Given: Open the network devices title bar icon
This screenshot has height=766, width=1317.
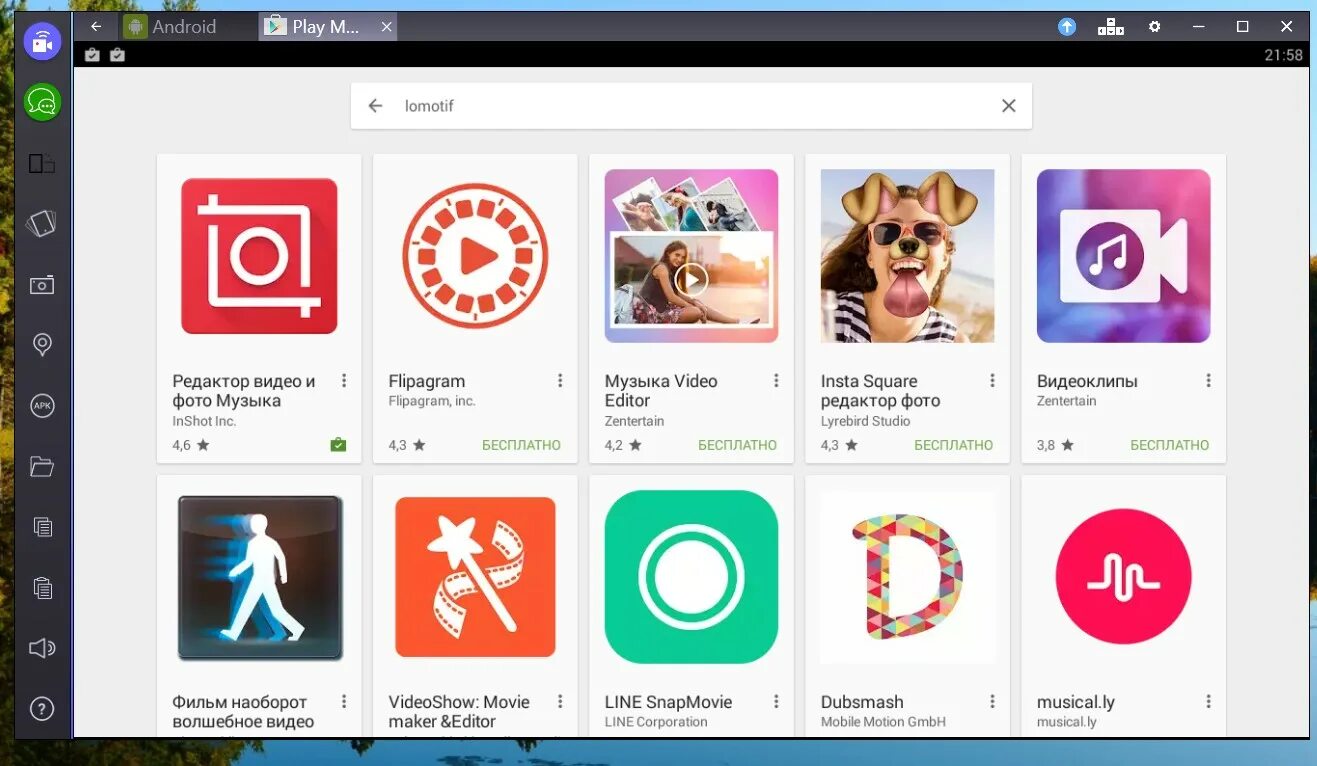Looking at the screenshot, I should pyautogui.click(x=1111, y=27).
